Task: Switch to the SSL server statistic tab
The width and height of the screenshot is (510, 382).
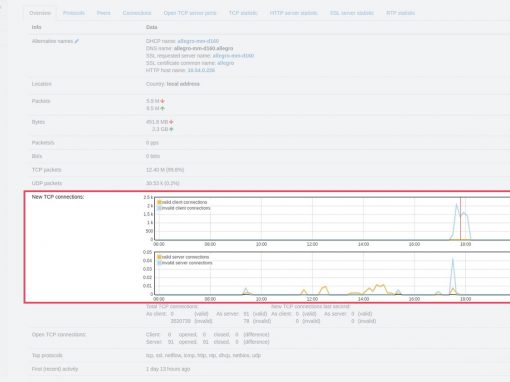Action: [x=352, y=13]
